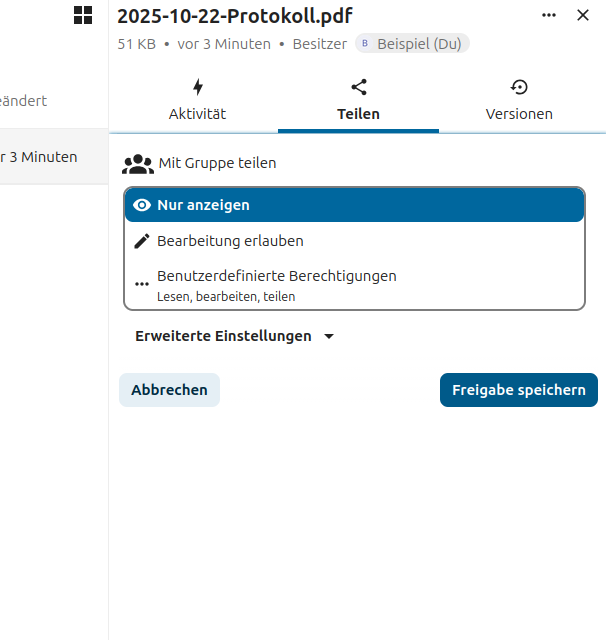Click the arrow next to Erweiterte Einstellungen

coord(329,337)
